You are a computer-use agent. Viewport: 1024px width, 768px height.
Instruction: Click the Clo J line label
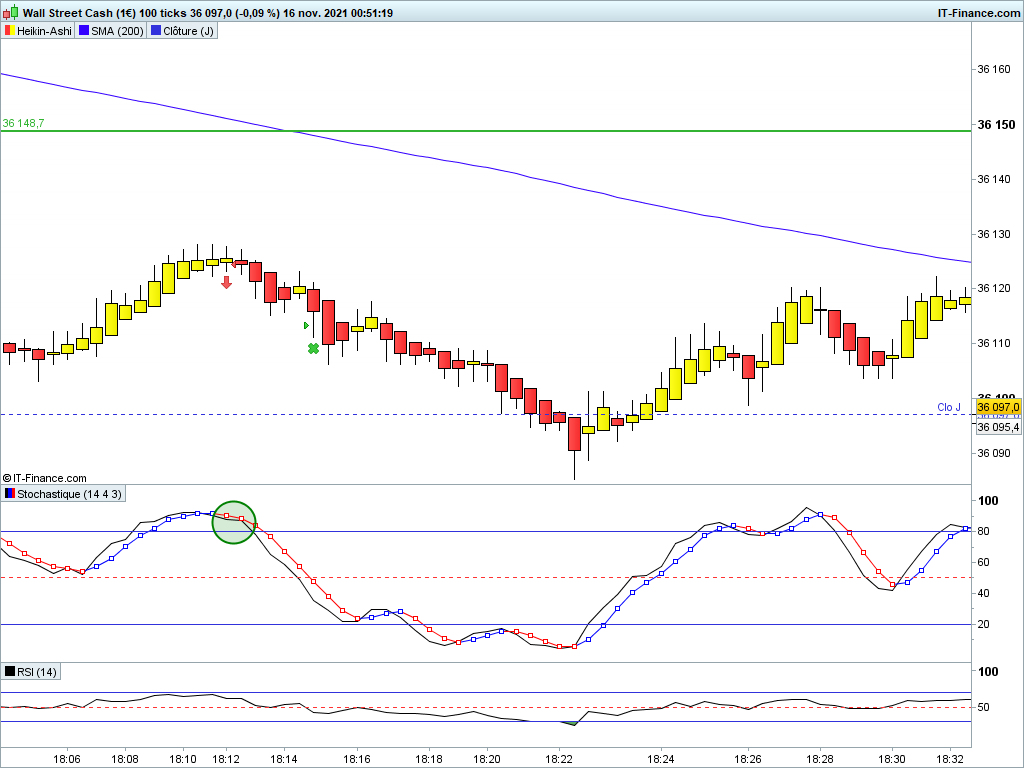tap(949, 408)
